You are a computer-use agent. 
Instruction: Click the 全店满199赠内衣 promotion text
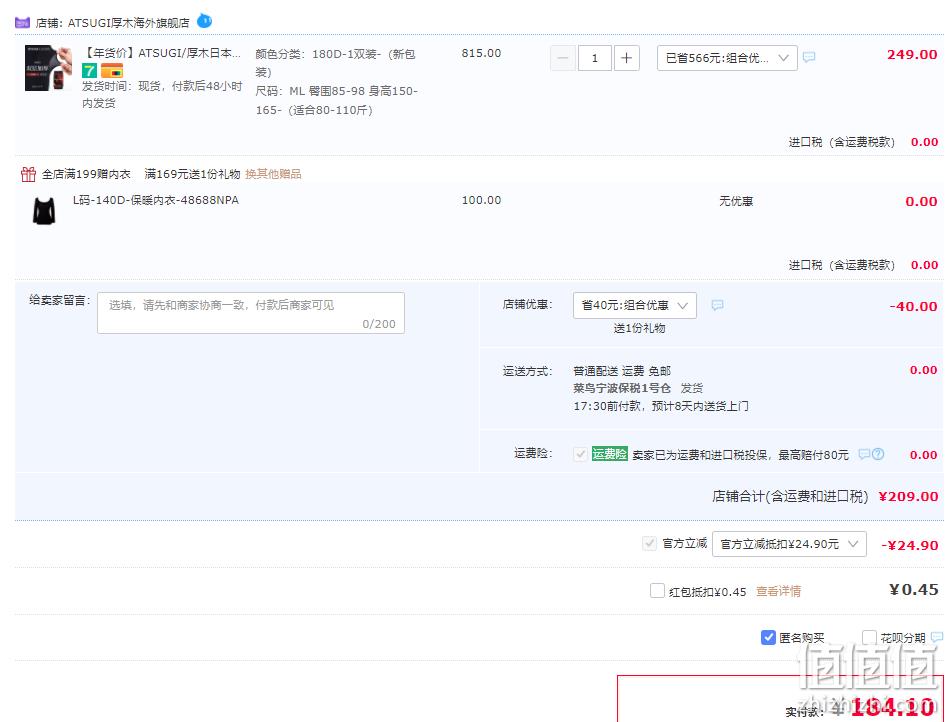pyautogui.click(x=86, y=174)
